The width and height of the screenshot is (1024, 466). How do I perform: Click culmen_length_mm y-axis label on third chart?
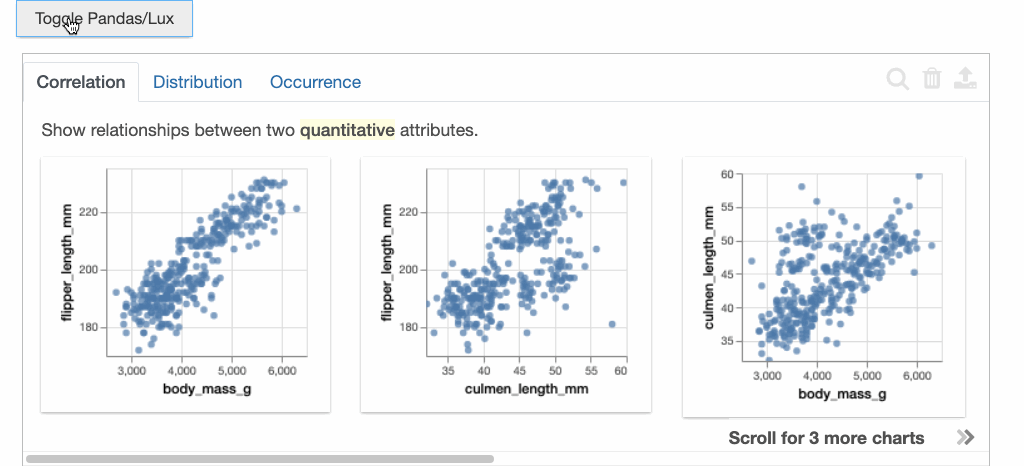tap(709, 268)
